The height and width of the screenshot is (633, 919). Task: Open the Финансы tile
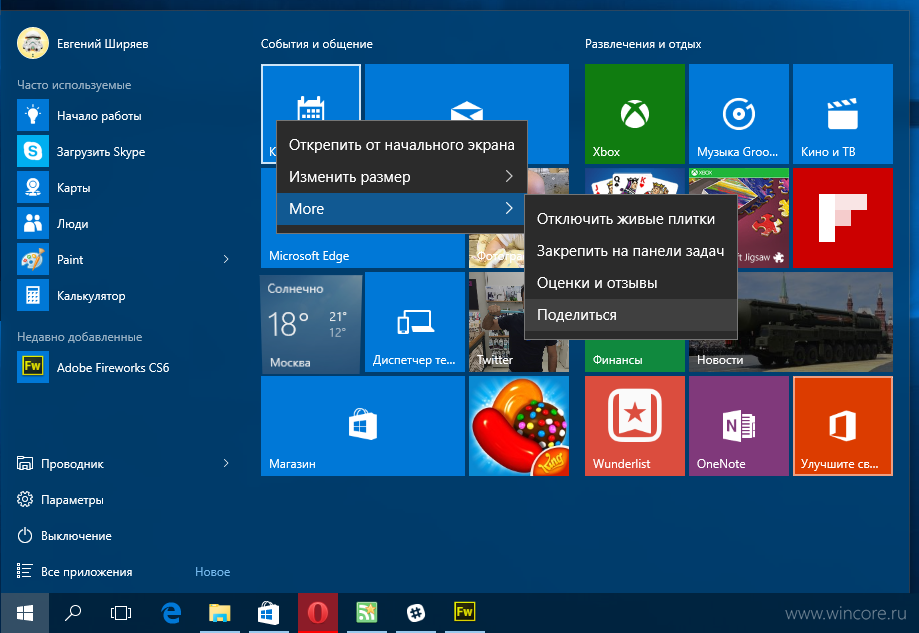(635, 356)
